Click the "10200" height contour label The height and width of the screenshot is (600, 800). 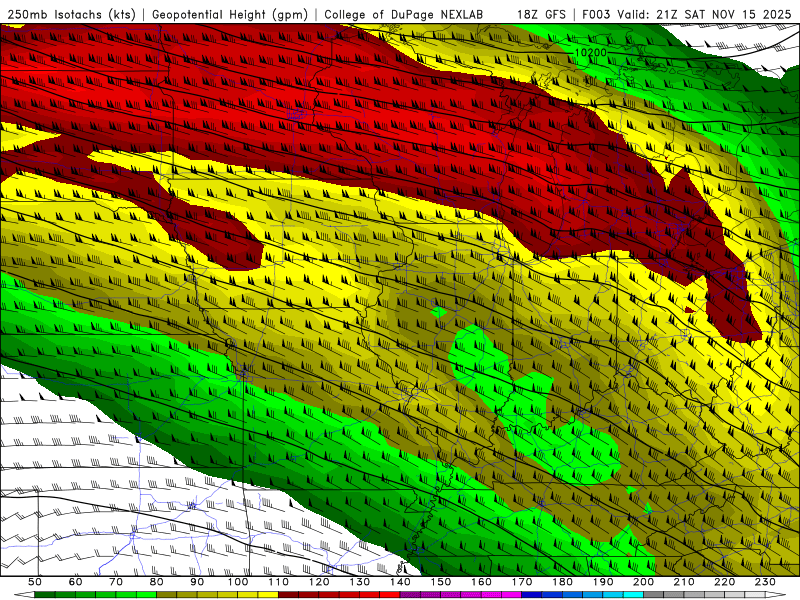pos(591,53)
